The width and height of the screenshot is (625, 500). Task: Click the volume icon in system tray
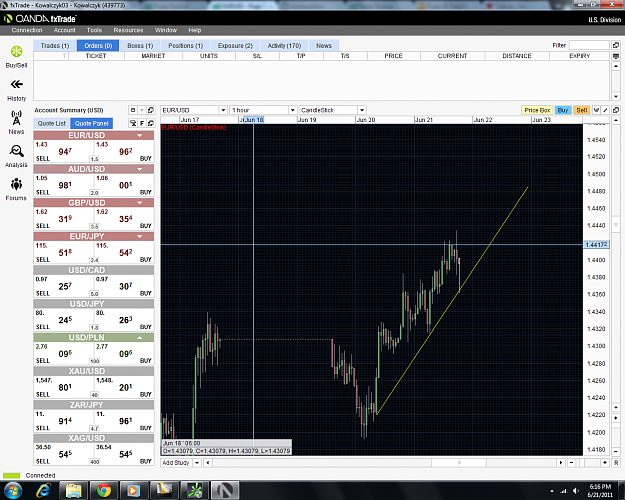click(x=576, y=490)
